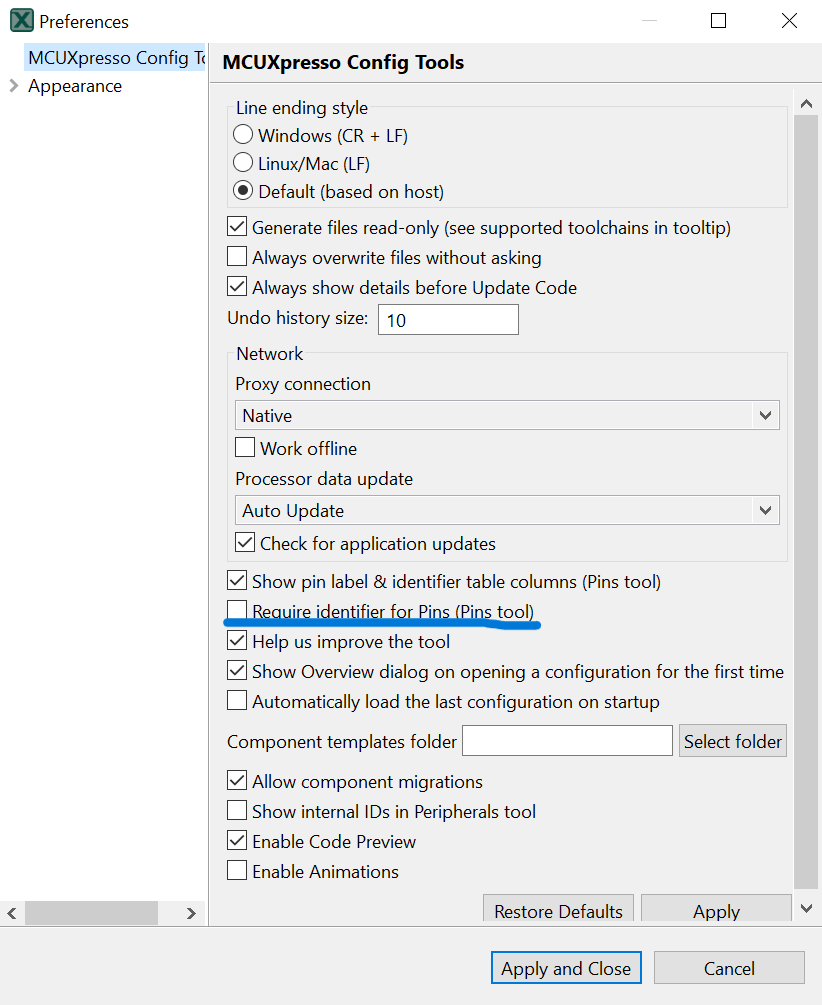Enable Automatically load last configuration on startup
Image resolution: width=822 pixels, height=1005 pixels.
(x=237, y=701)
